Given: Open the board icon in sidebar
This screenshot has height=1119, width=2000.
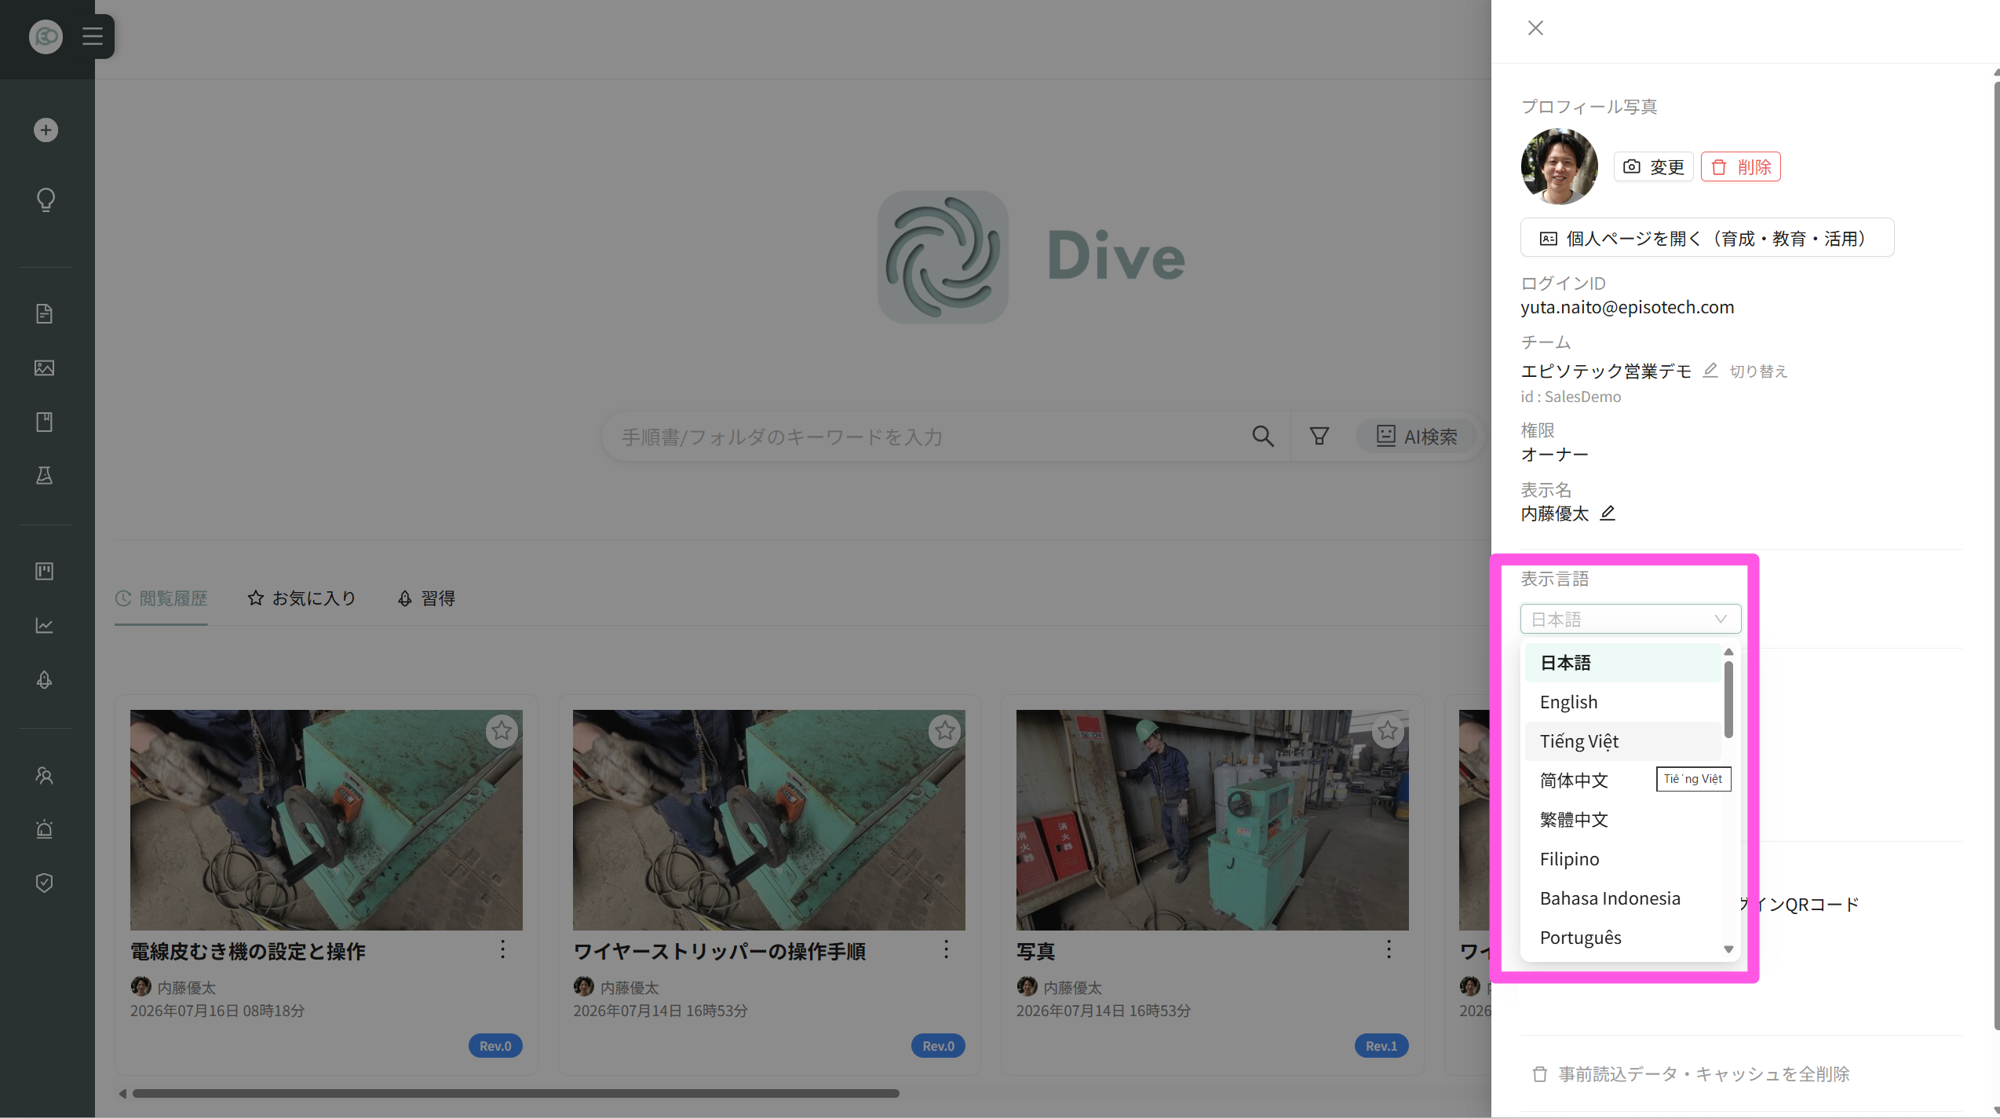Looking at the screenshot, I should tap(44, 571).
